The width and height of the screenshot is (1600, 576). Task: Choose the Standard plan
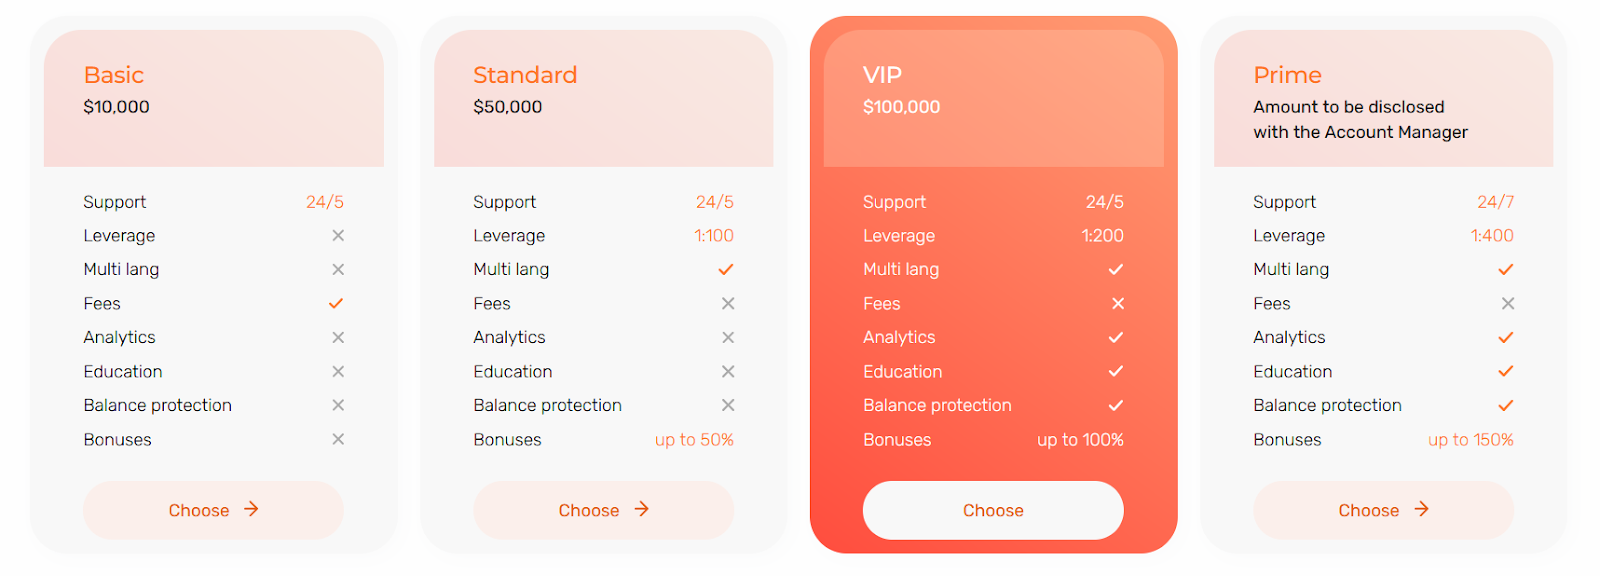click(603, 510)
